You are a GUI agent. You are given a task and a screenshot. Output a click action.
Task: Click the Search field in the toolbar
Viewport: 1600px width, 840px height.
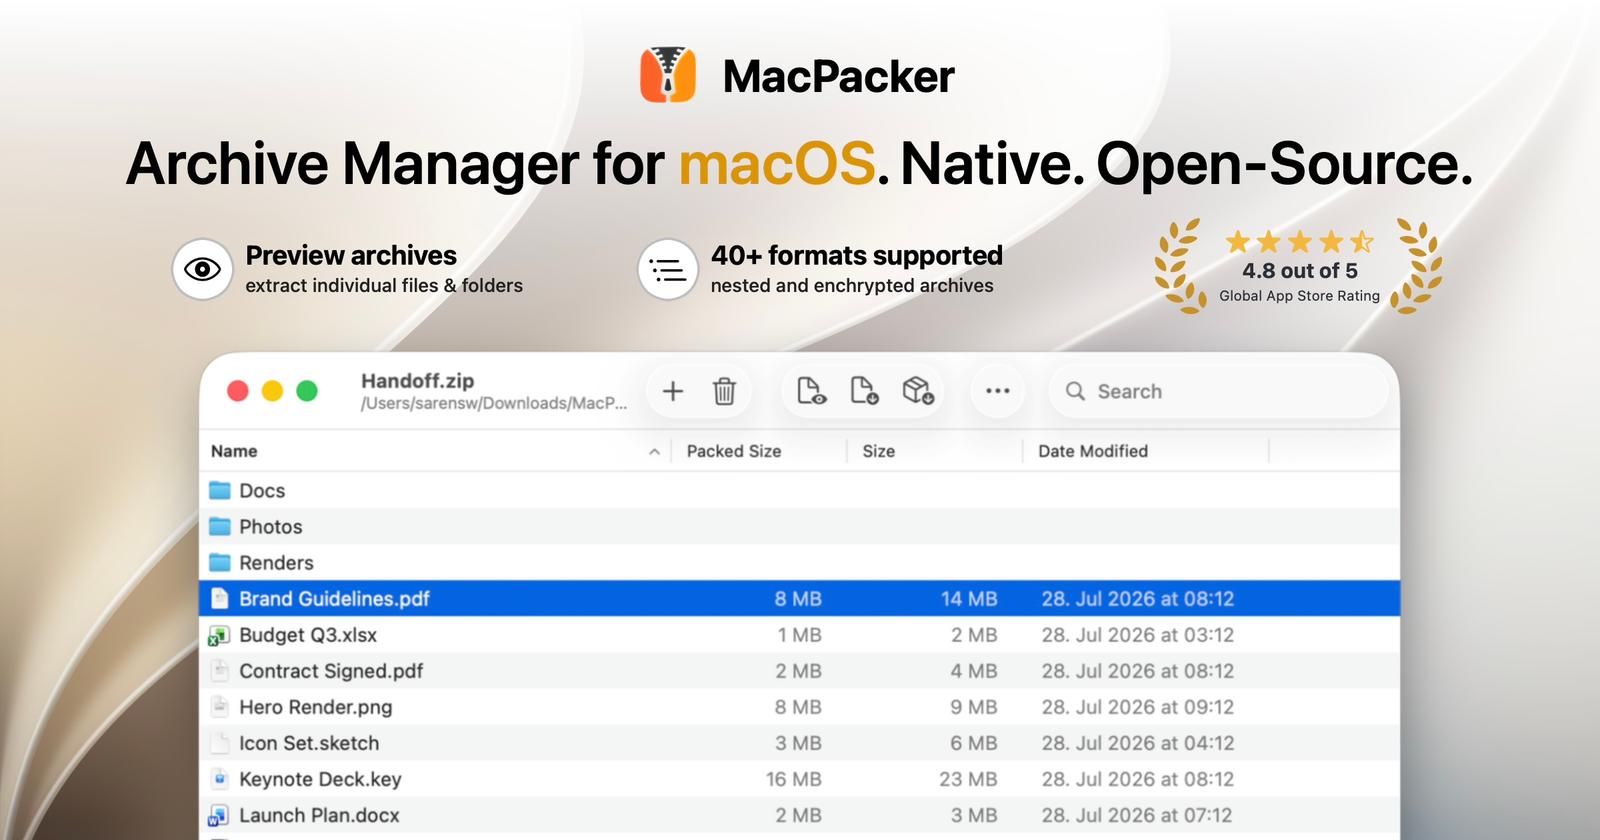pos(1218,391)
